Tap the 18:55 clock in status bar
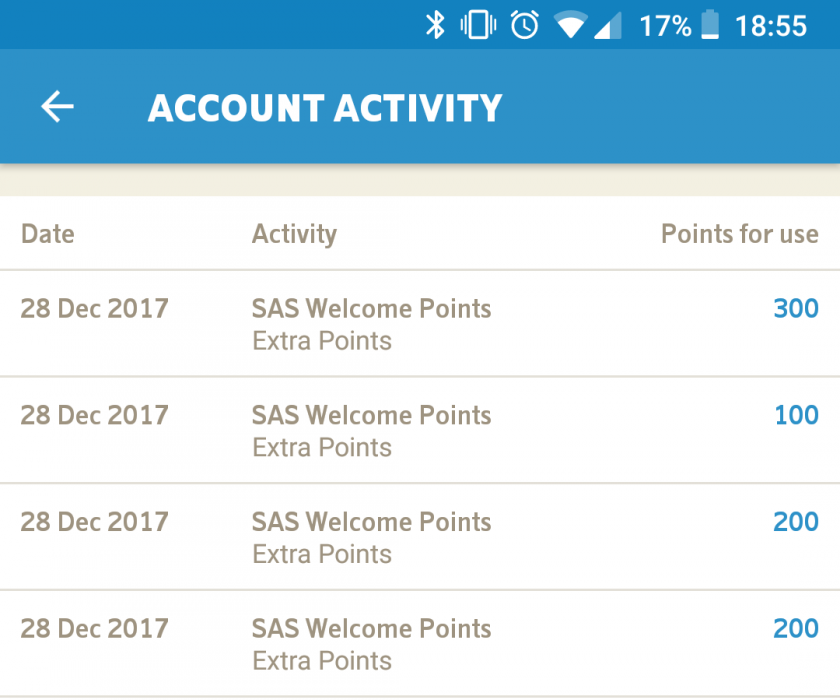 (x=770, y=25)
